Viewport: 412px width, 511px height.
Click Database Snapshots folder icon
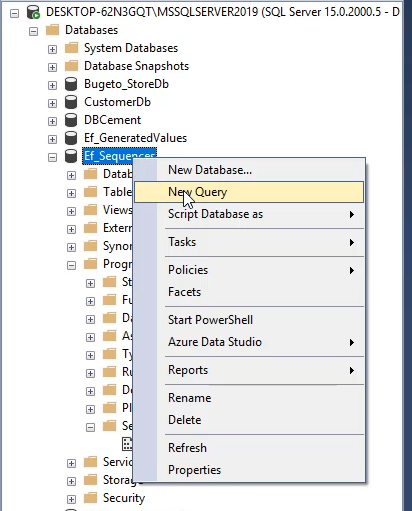pos(71,66)
